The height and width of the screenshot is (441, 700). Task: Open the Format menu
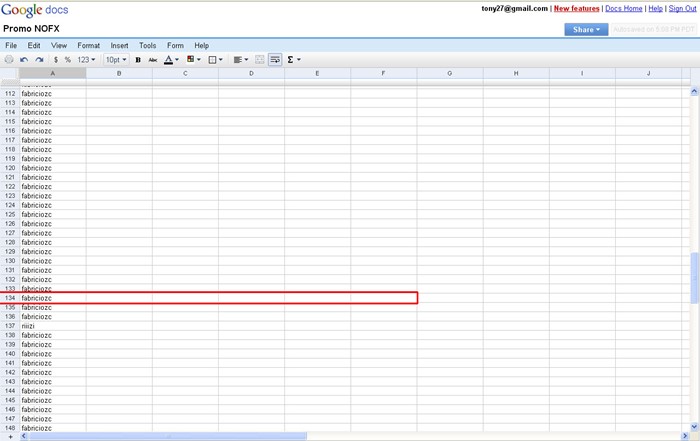click(x=89, y=45)
